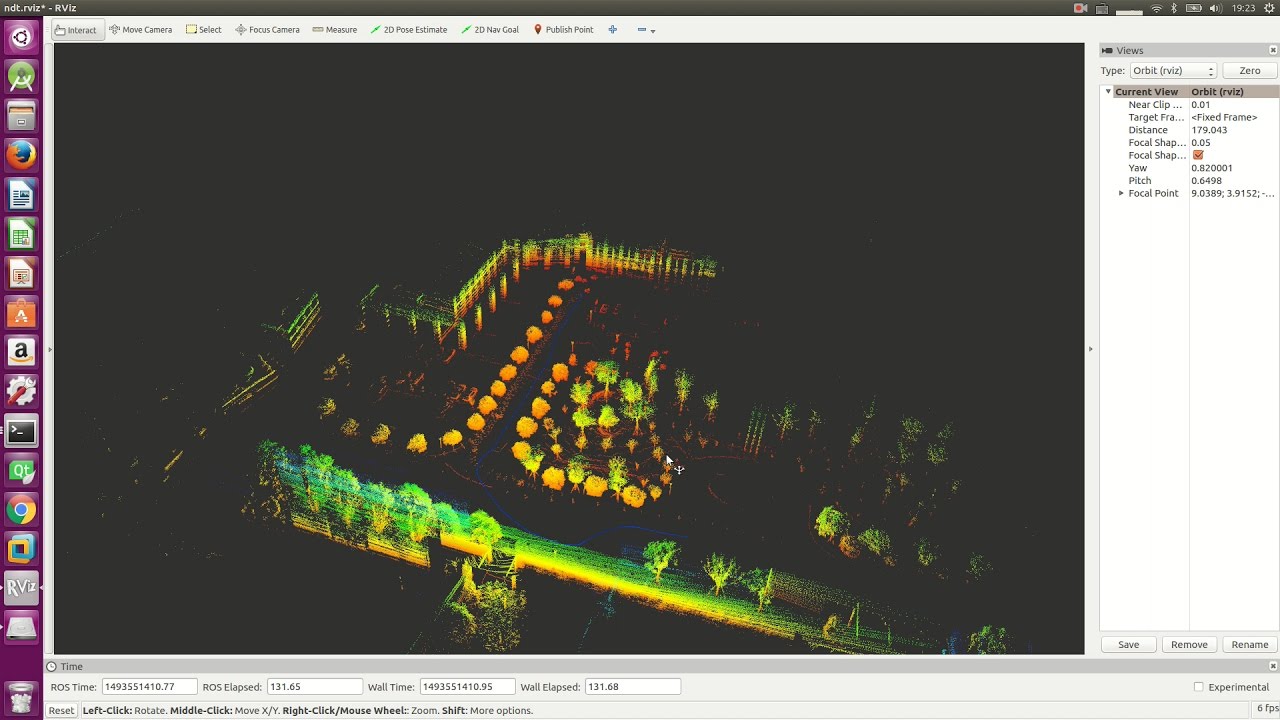Image resolution: width=1280 pixels, height=720 pixels.
Task: Click the Wall Elapsed field
Action: click(x=633, y=687)
